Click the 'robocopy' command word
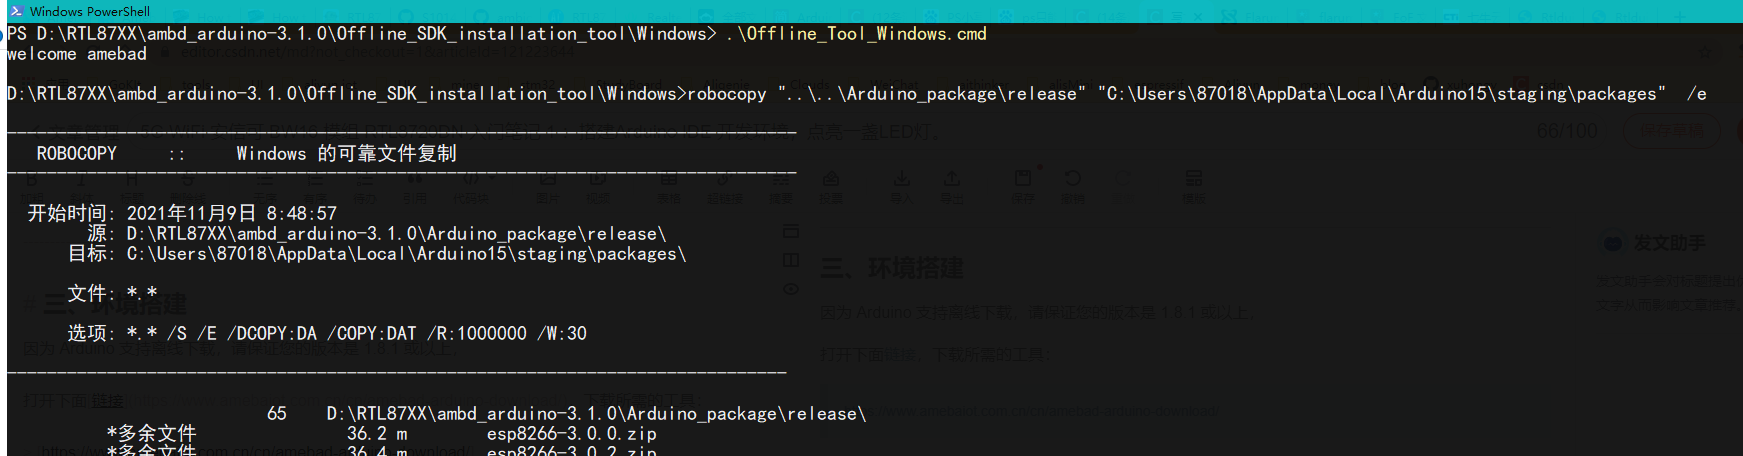Viewport: 1743px width, 456px height. (x=727, y=94)
